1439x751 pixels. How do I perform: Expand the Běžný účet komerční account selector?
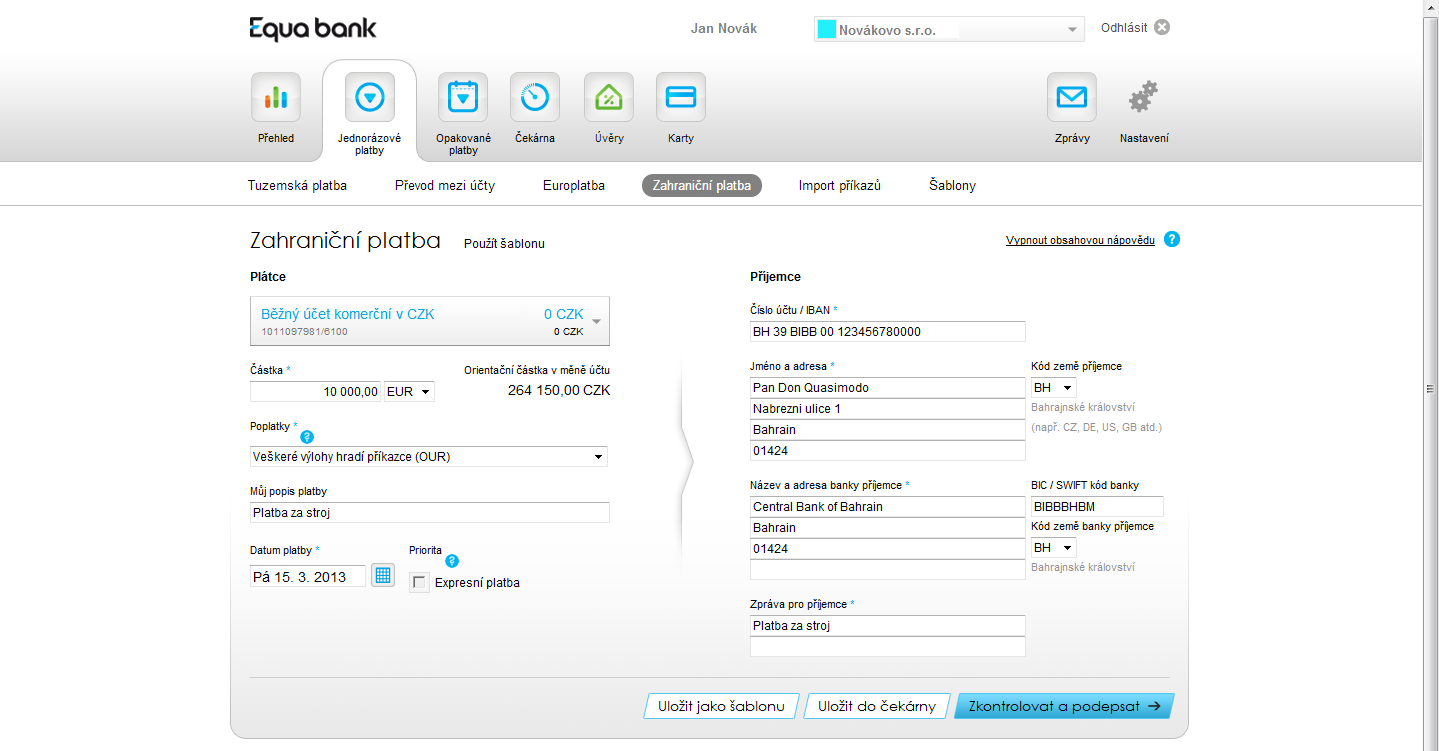pyautogui.click(x=430, y=321)
